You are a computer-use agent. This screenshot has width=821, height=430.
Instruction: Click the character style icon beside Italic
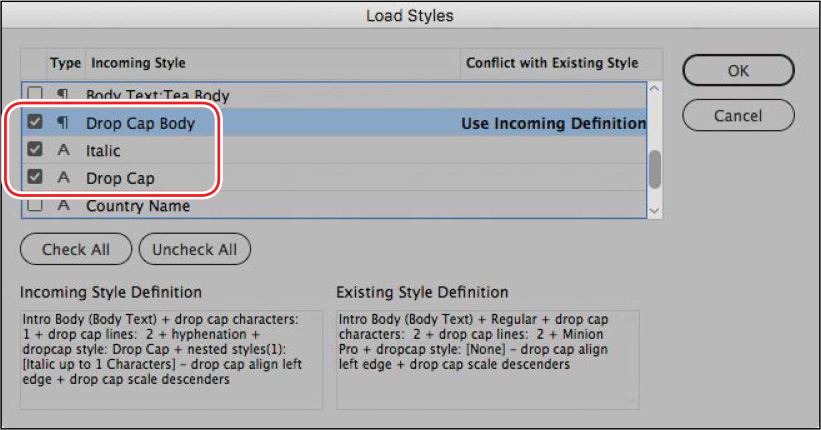pos(63,150)
